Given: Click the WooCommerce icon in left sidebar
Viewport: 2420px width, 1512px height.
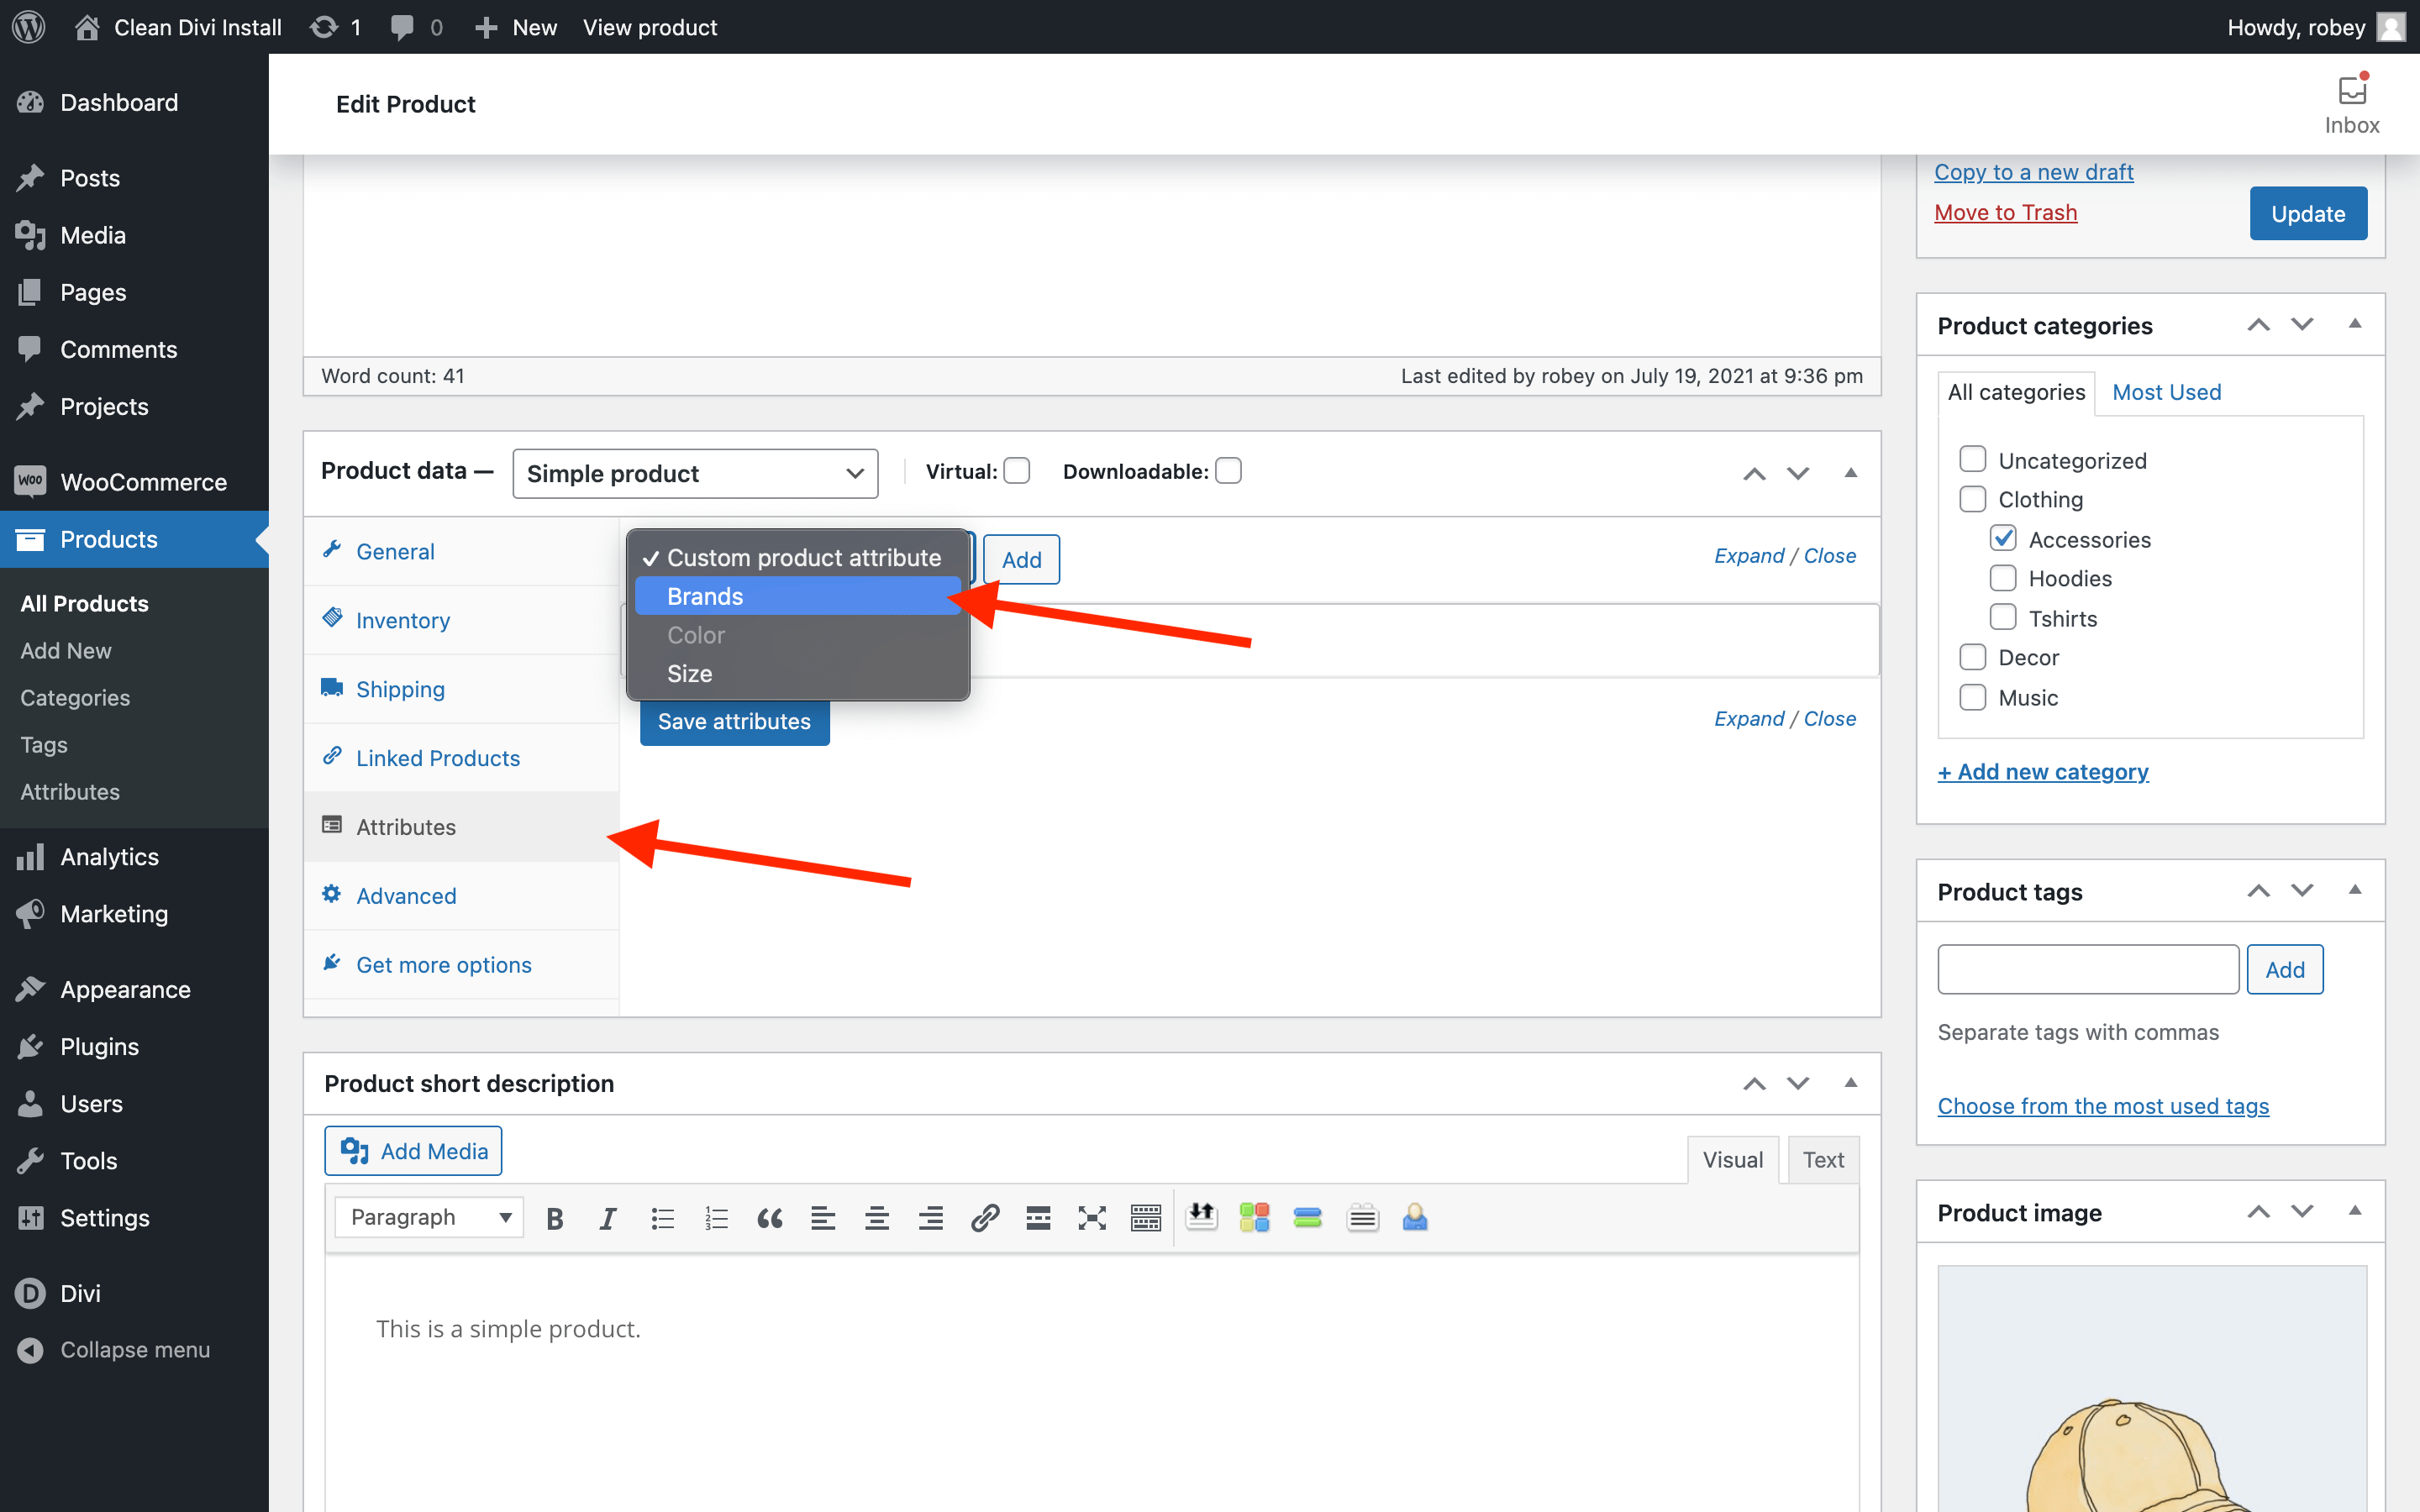Looking at the screenshot, I should [x=29, y=480].
